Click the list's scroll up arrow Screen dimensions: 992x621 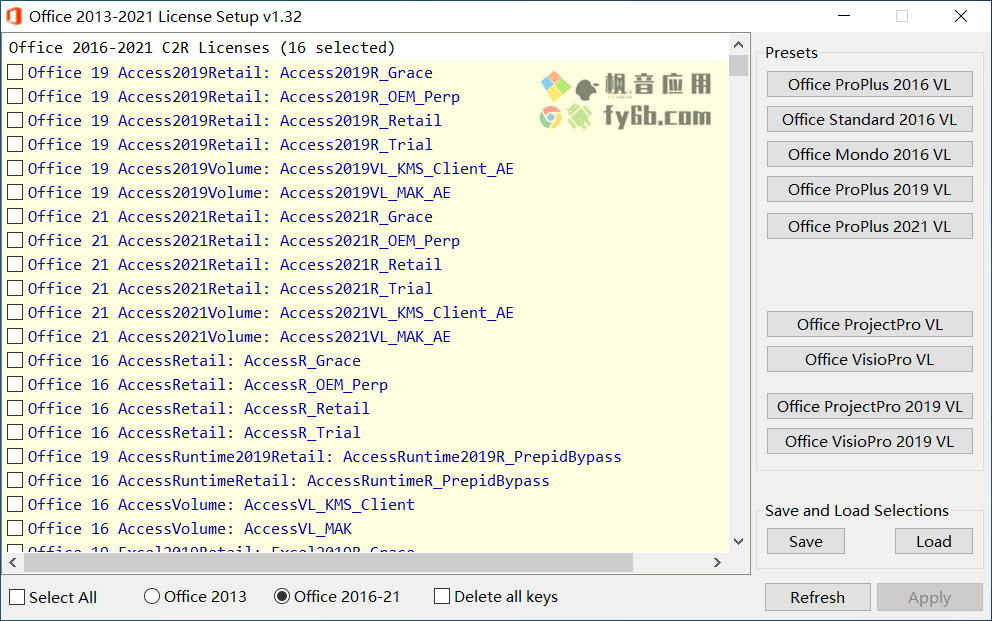click(738, 45)
